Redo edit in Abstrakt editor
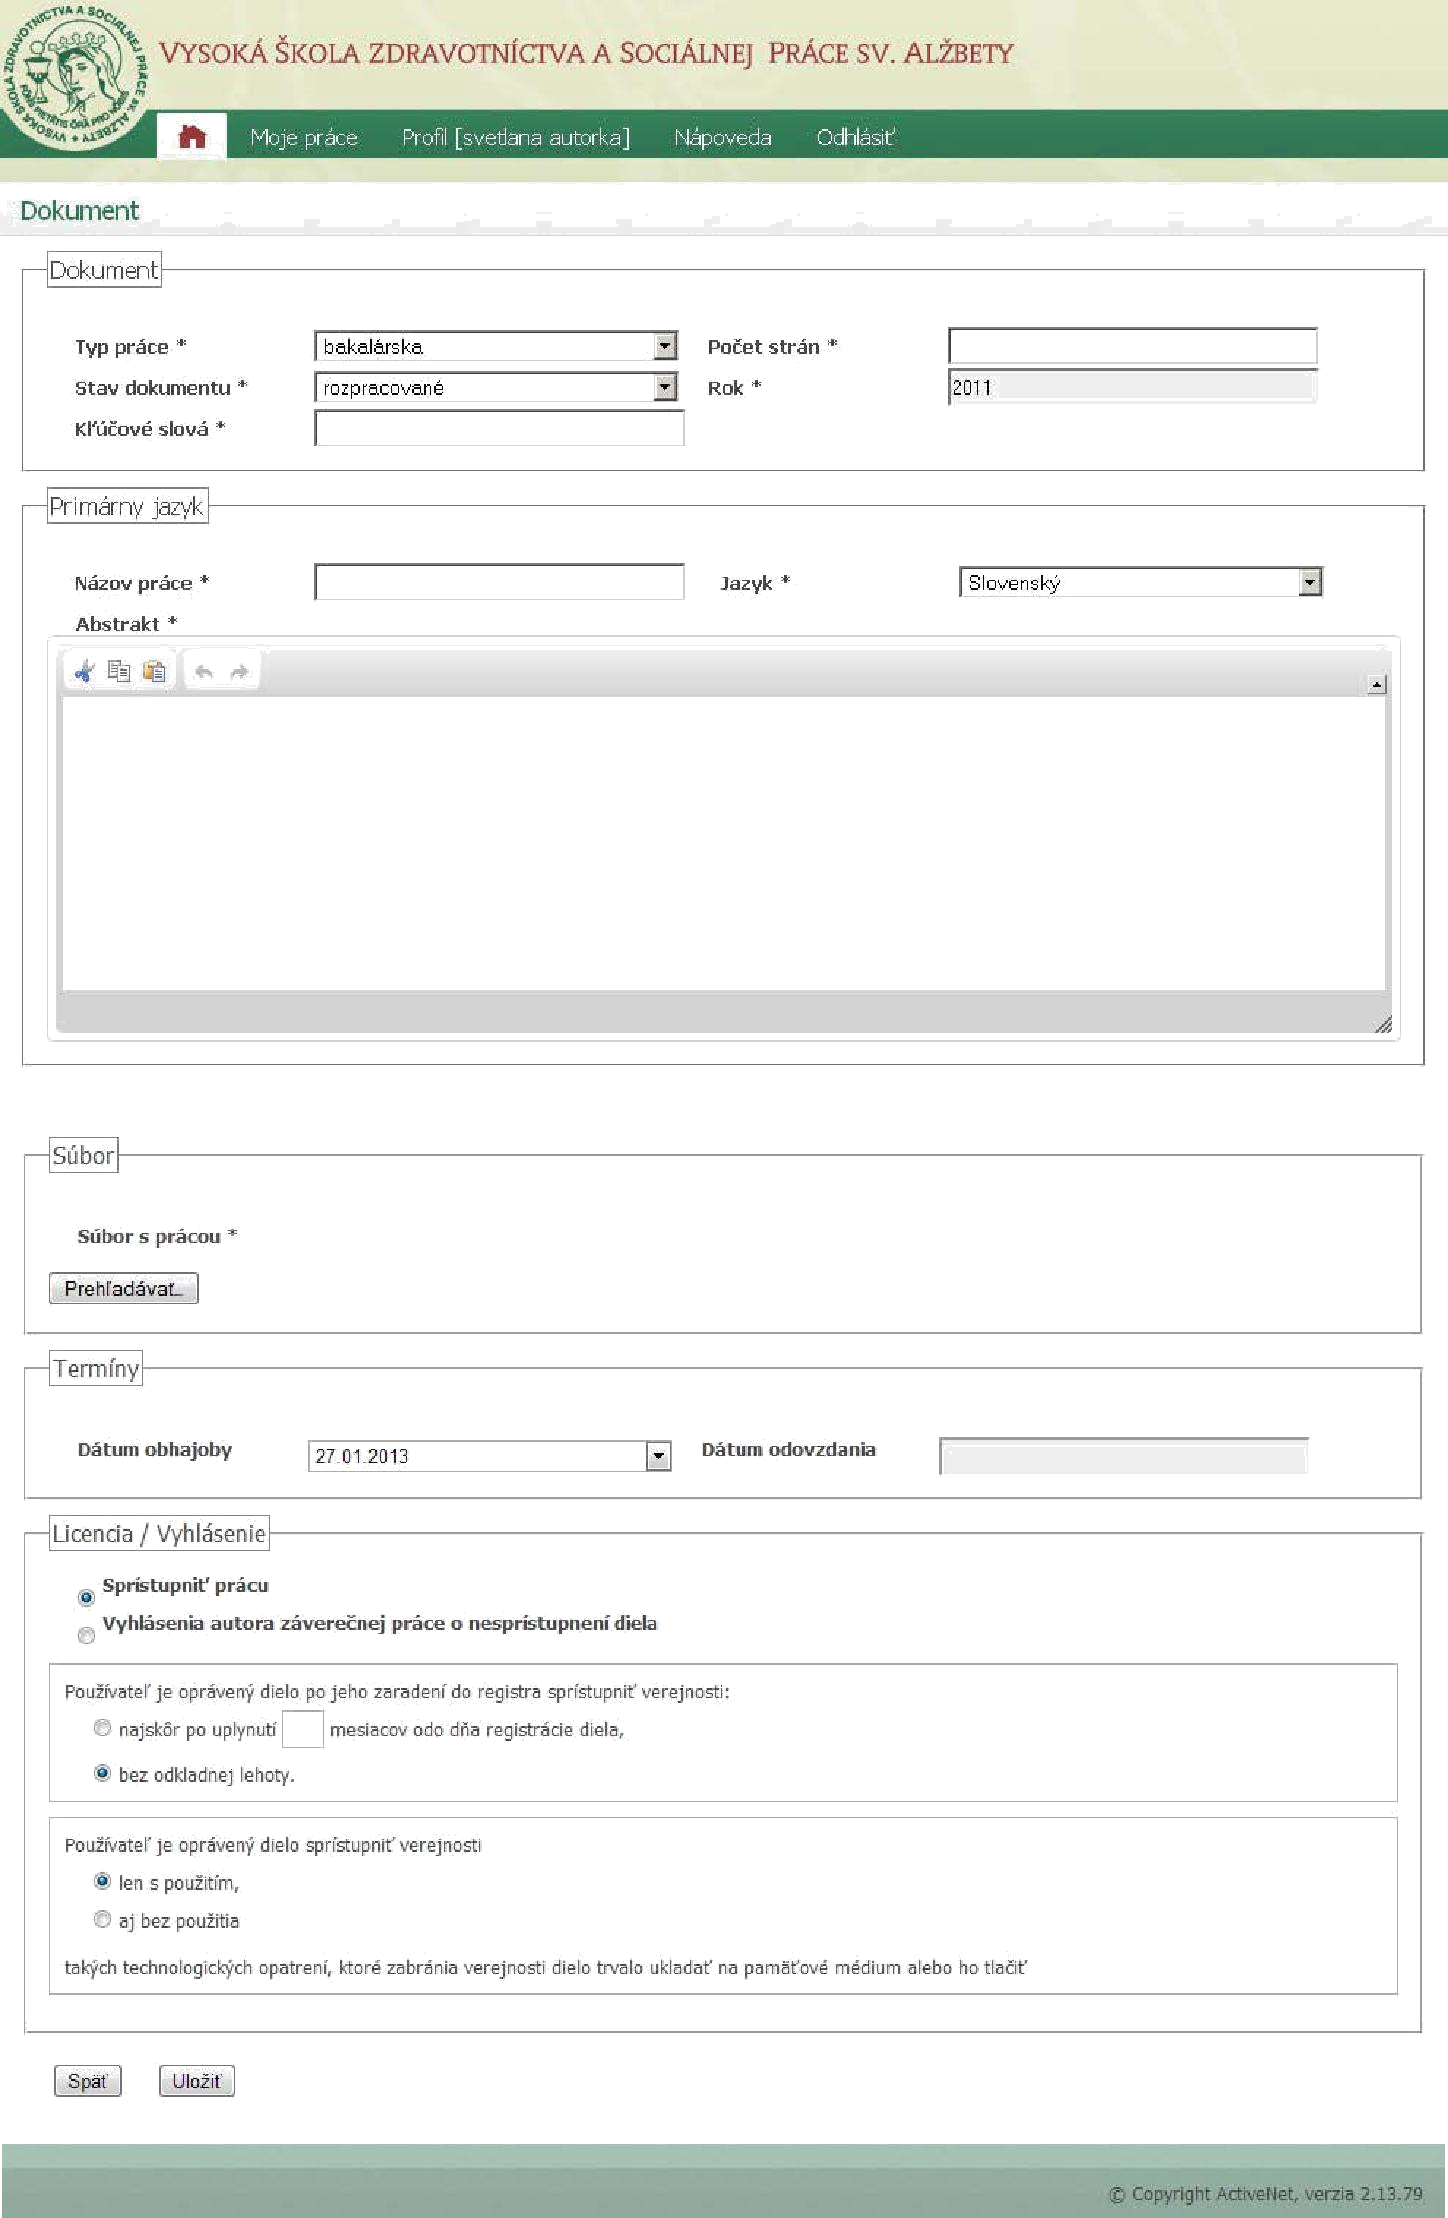This screenshot has width=1448, height=2218. [239, 672]
